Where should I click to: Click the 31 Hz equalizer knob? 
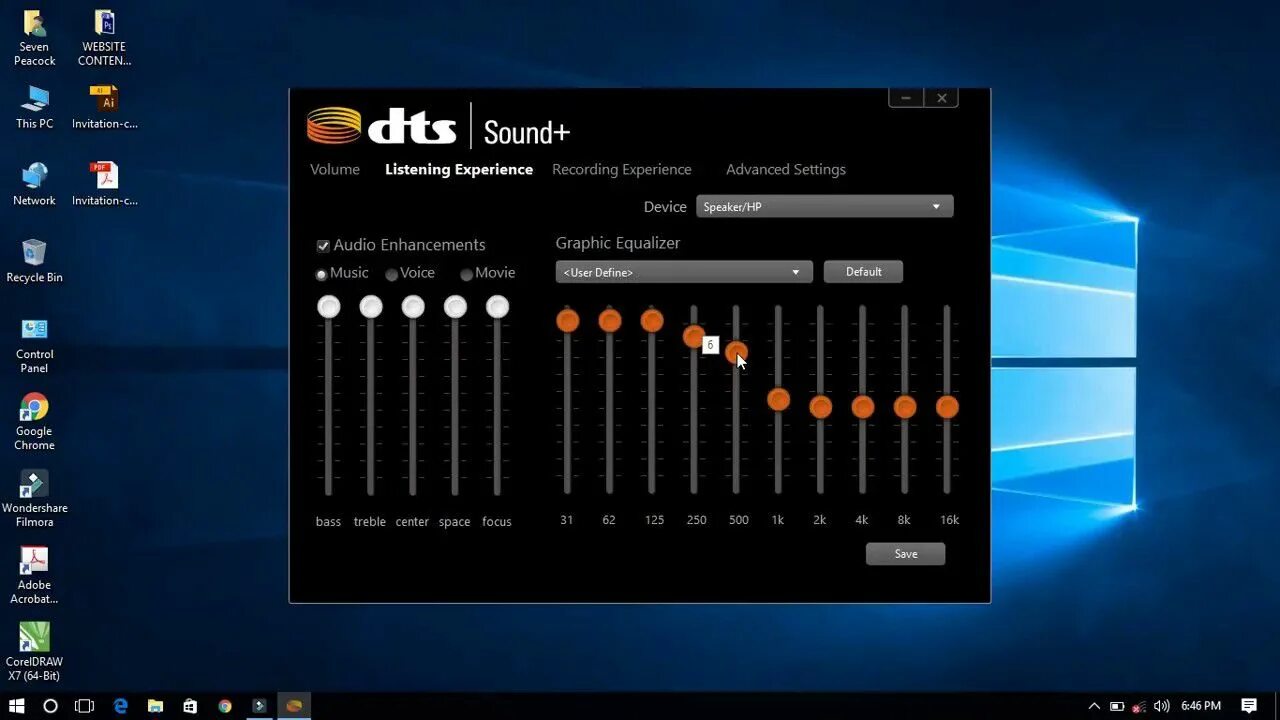[x=568, y=321]
